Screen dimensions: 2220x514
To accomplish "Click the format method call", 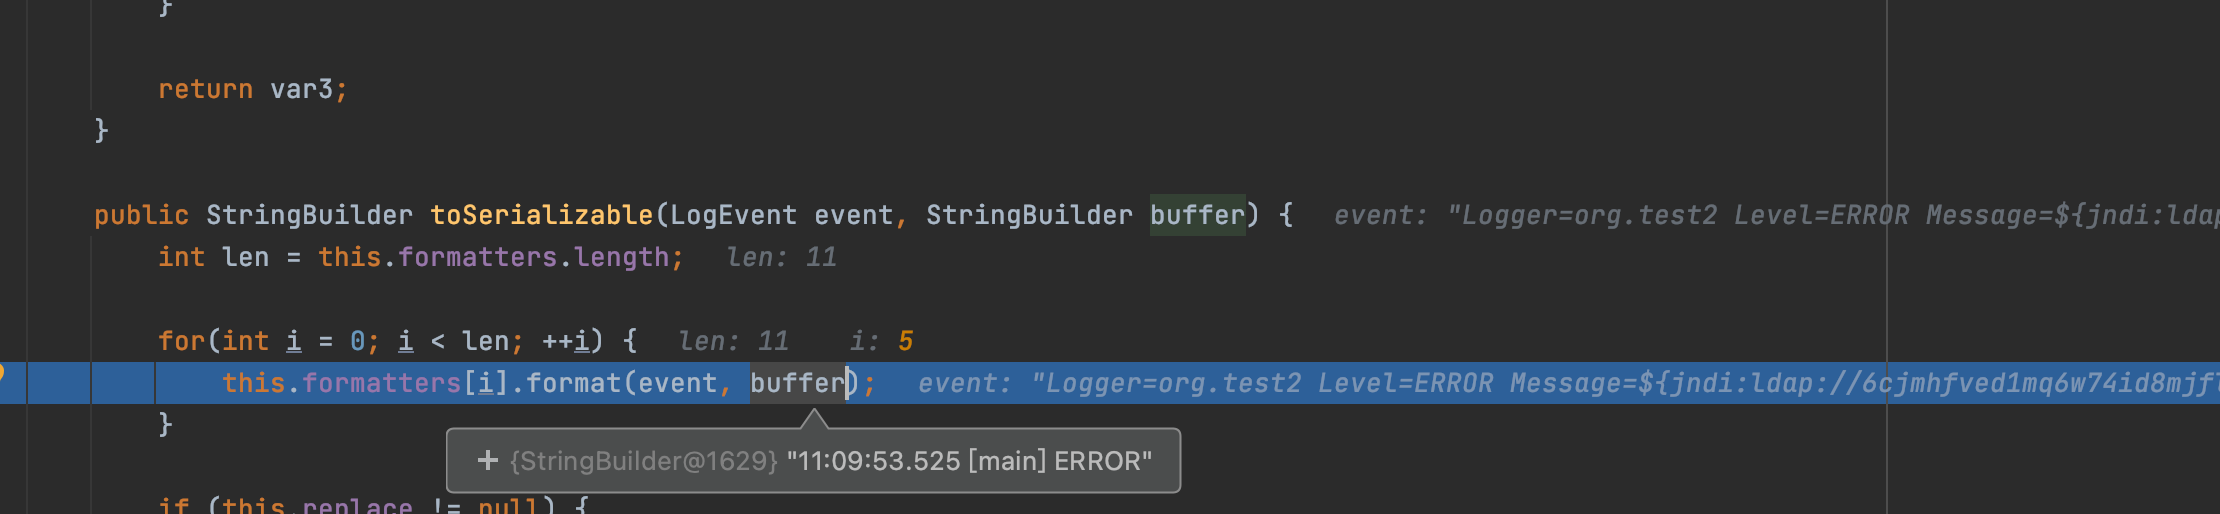I will [x=573, y=383].
